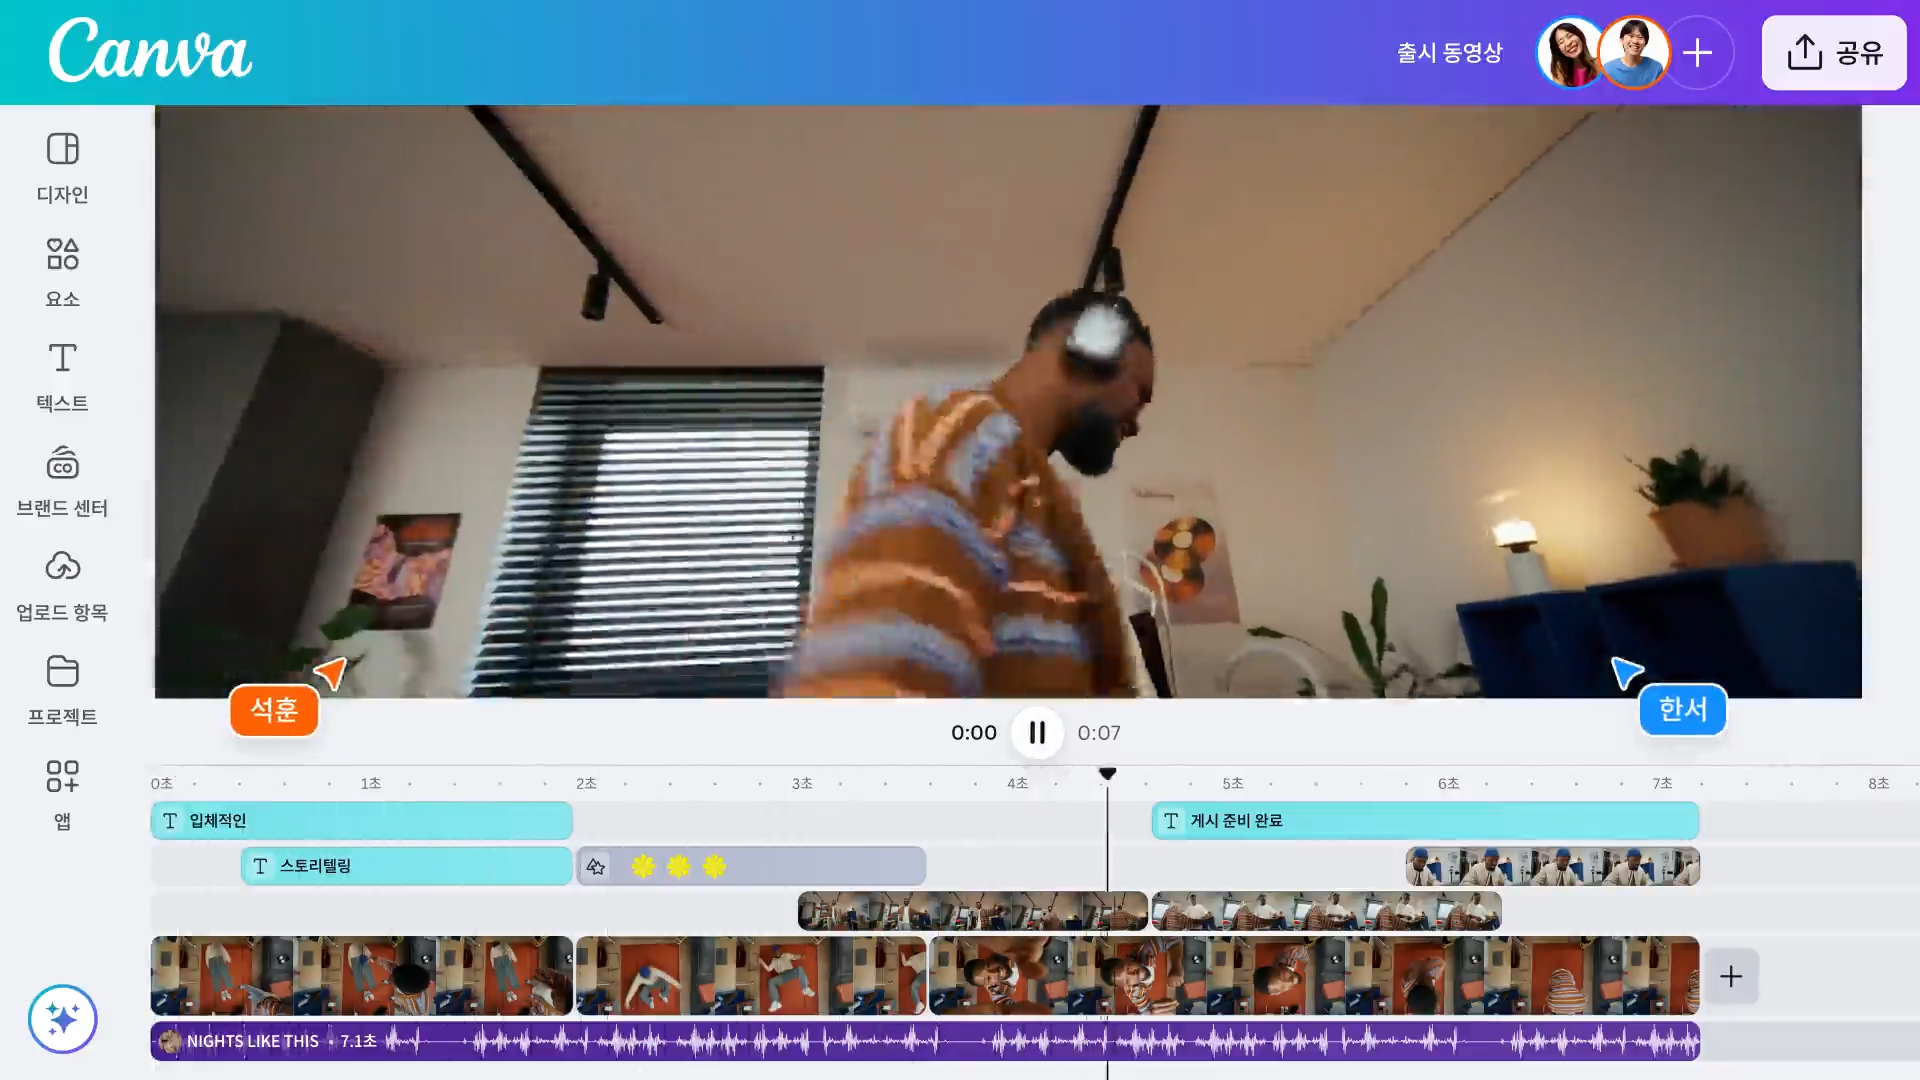Open the 앱 apps panel
The height and width of the screenshot is (1080, 1920).
click(62, 794)
